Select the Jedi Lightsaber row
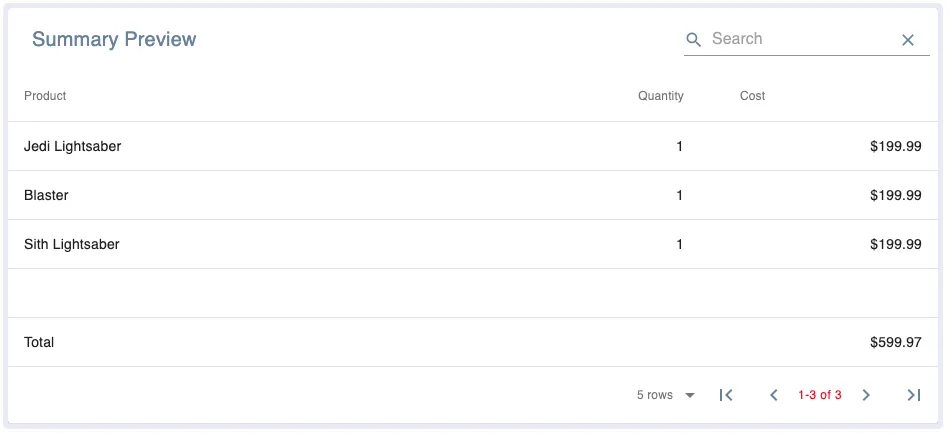 pyautogui.click(x=73, y=146)
